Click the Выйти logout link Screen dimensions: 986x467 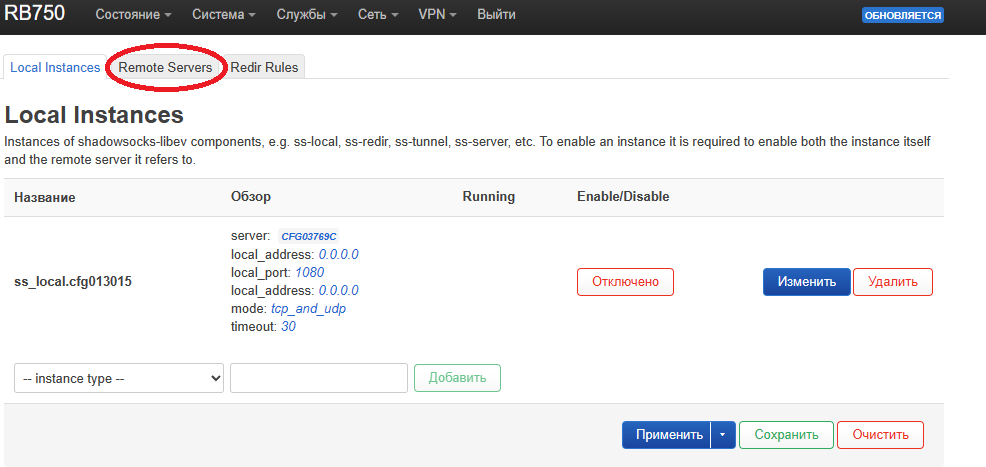[x=497, y=15]
